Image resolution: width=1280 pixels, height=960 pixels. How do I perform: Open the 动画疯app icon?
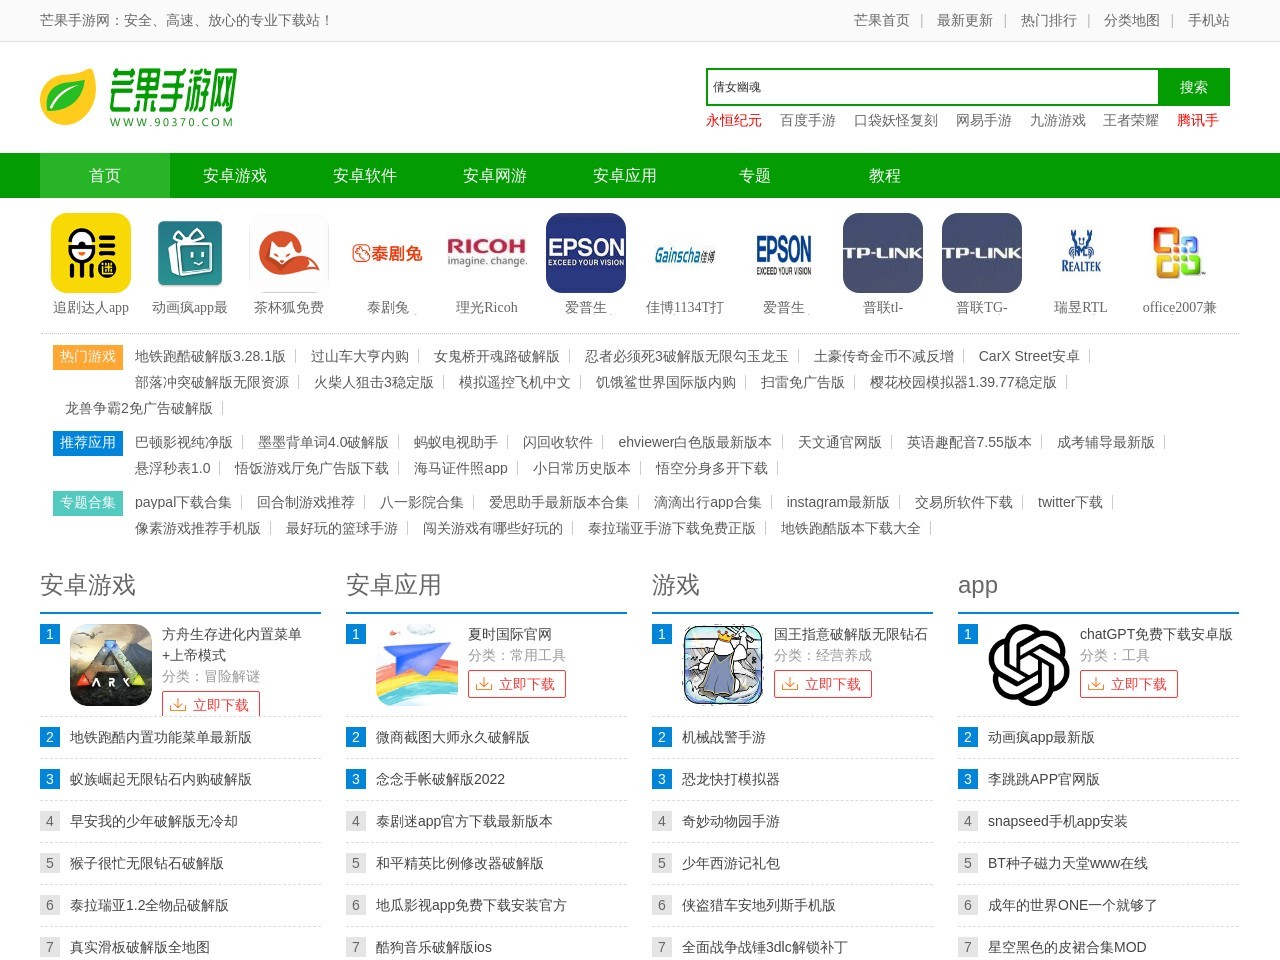[x=190, y=253]
